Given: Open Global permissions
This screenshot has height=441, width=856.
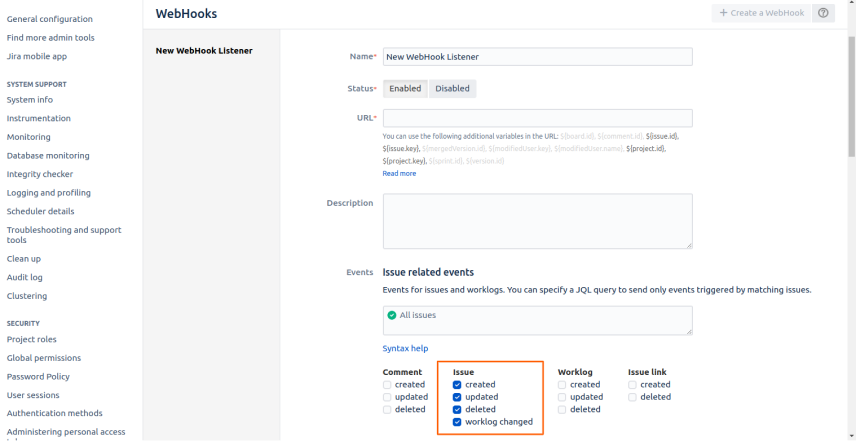Looking at the screenshot, I should [44, 358].
